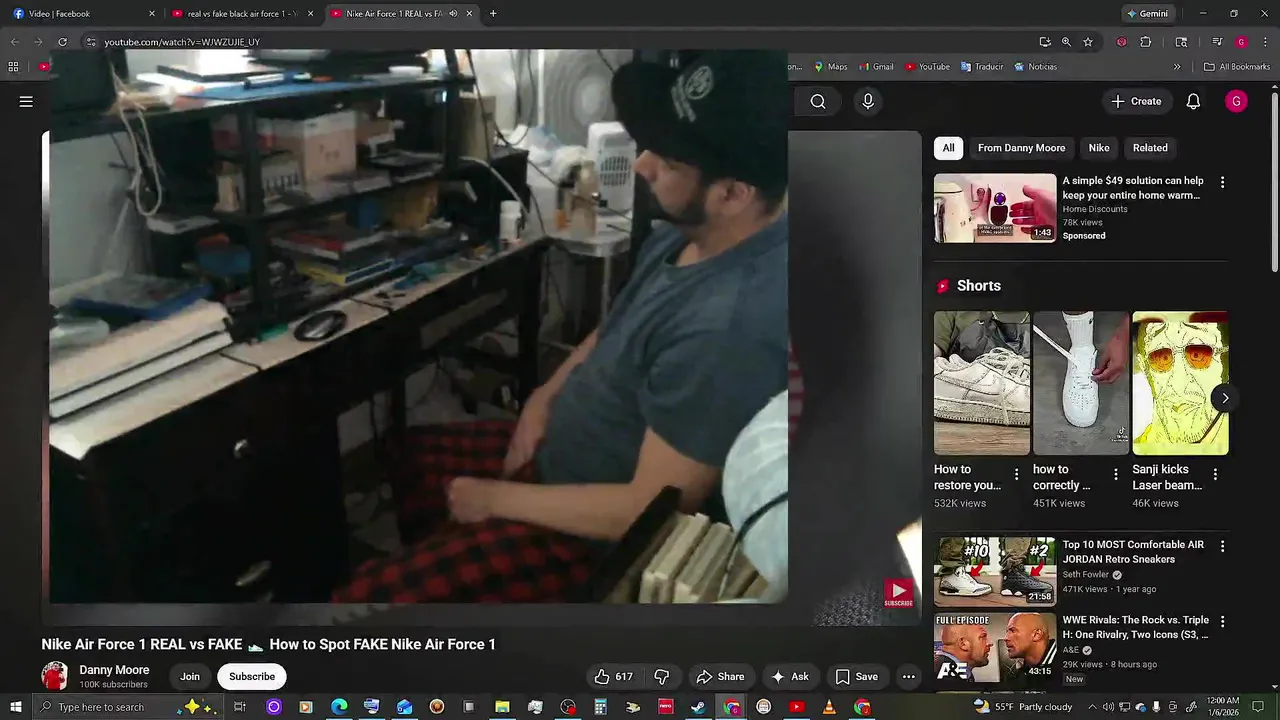
Task: Bookmark this page with the star icon
Action: tap(1088, 42)
